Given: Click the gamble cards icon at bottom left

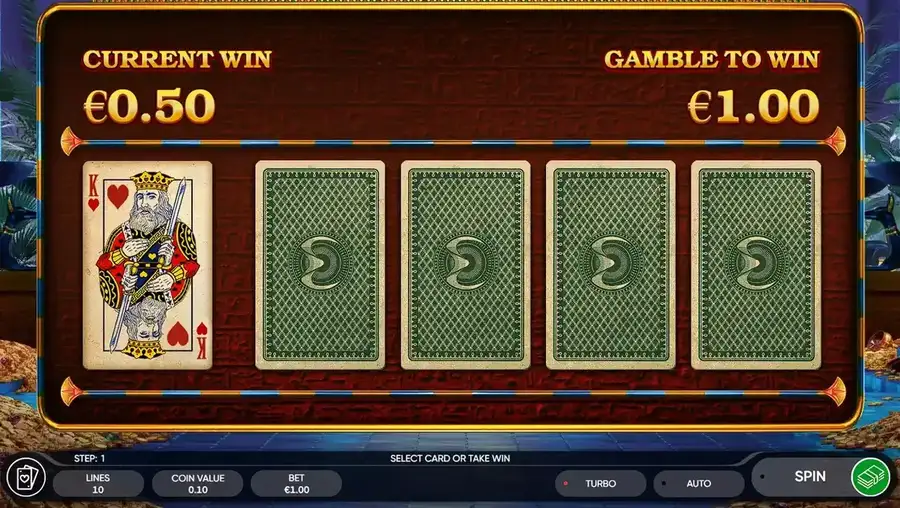Looking at the screenshot, I should tap(26, 478).
